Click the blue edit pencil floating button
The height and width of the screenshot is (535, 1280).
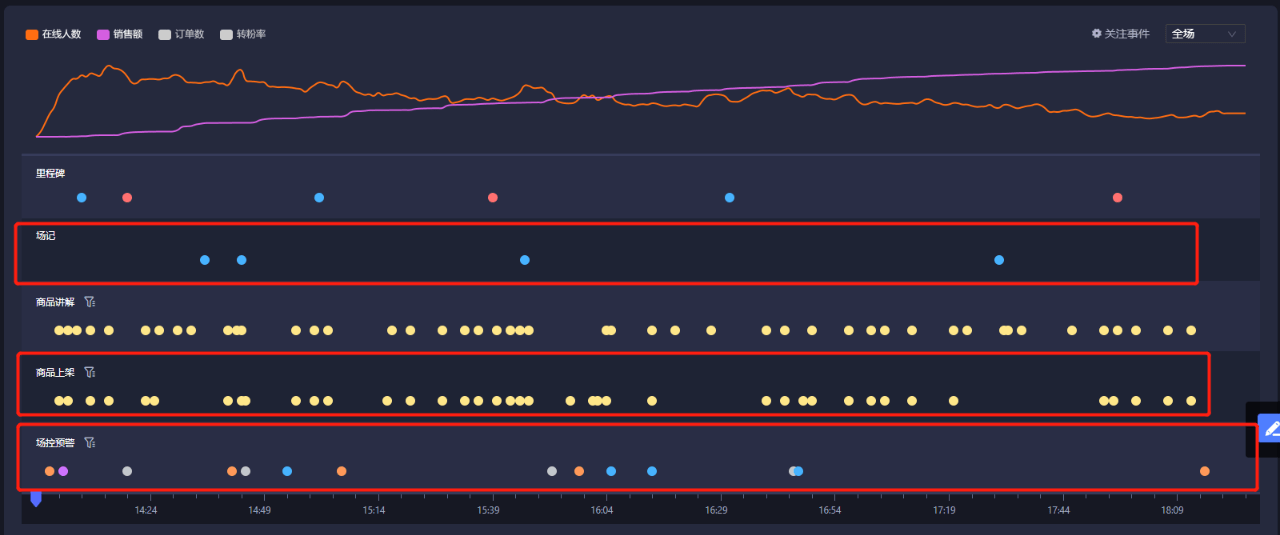(1270, 429)
